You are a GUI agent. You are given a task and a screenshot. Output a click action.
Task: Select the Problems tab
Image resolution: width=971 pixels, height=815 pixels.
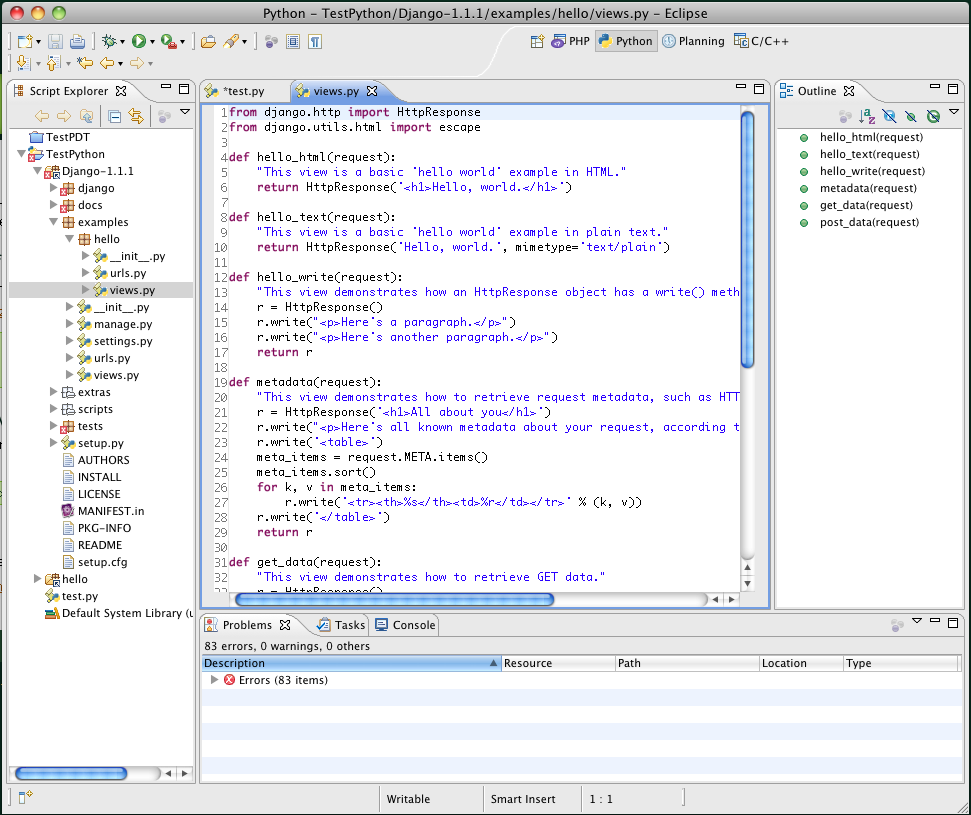[x=247, y=625]
